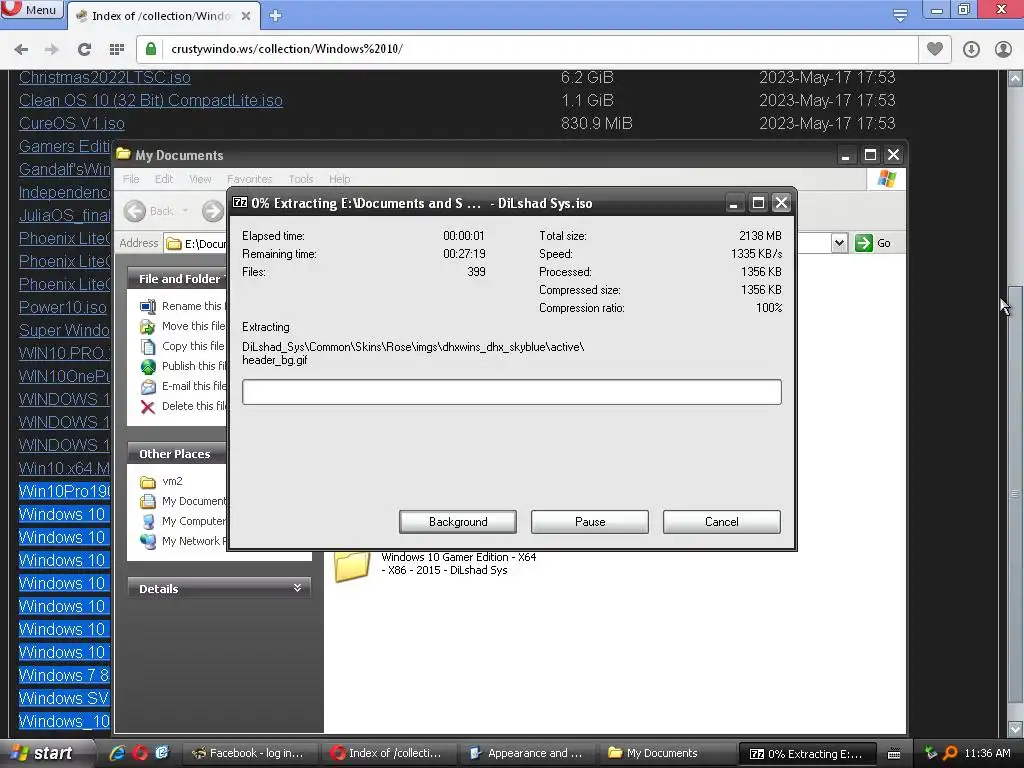Collapse the Other Places panel header

[x=176, y=454]
